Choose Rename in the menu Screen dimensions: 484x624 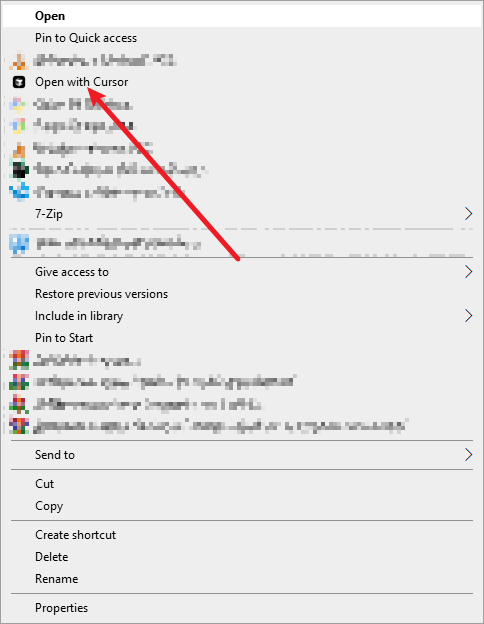(x=242, y=579)
